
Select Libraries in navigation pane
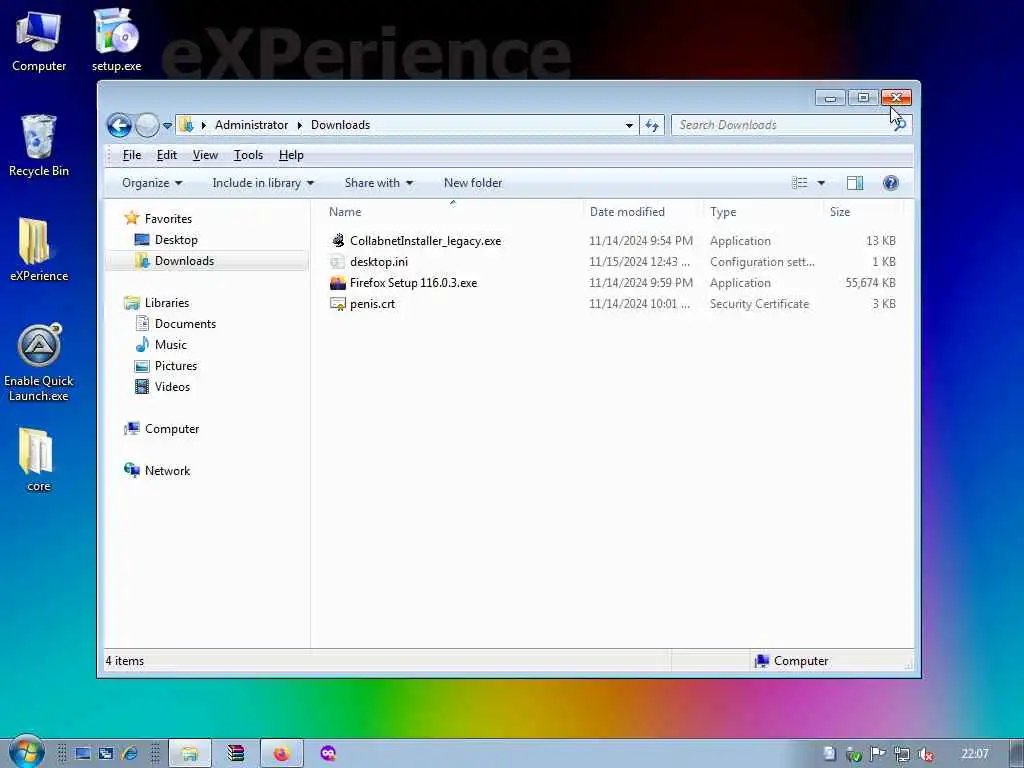(x=167, y=302)
